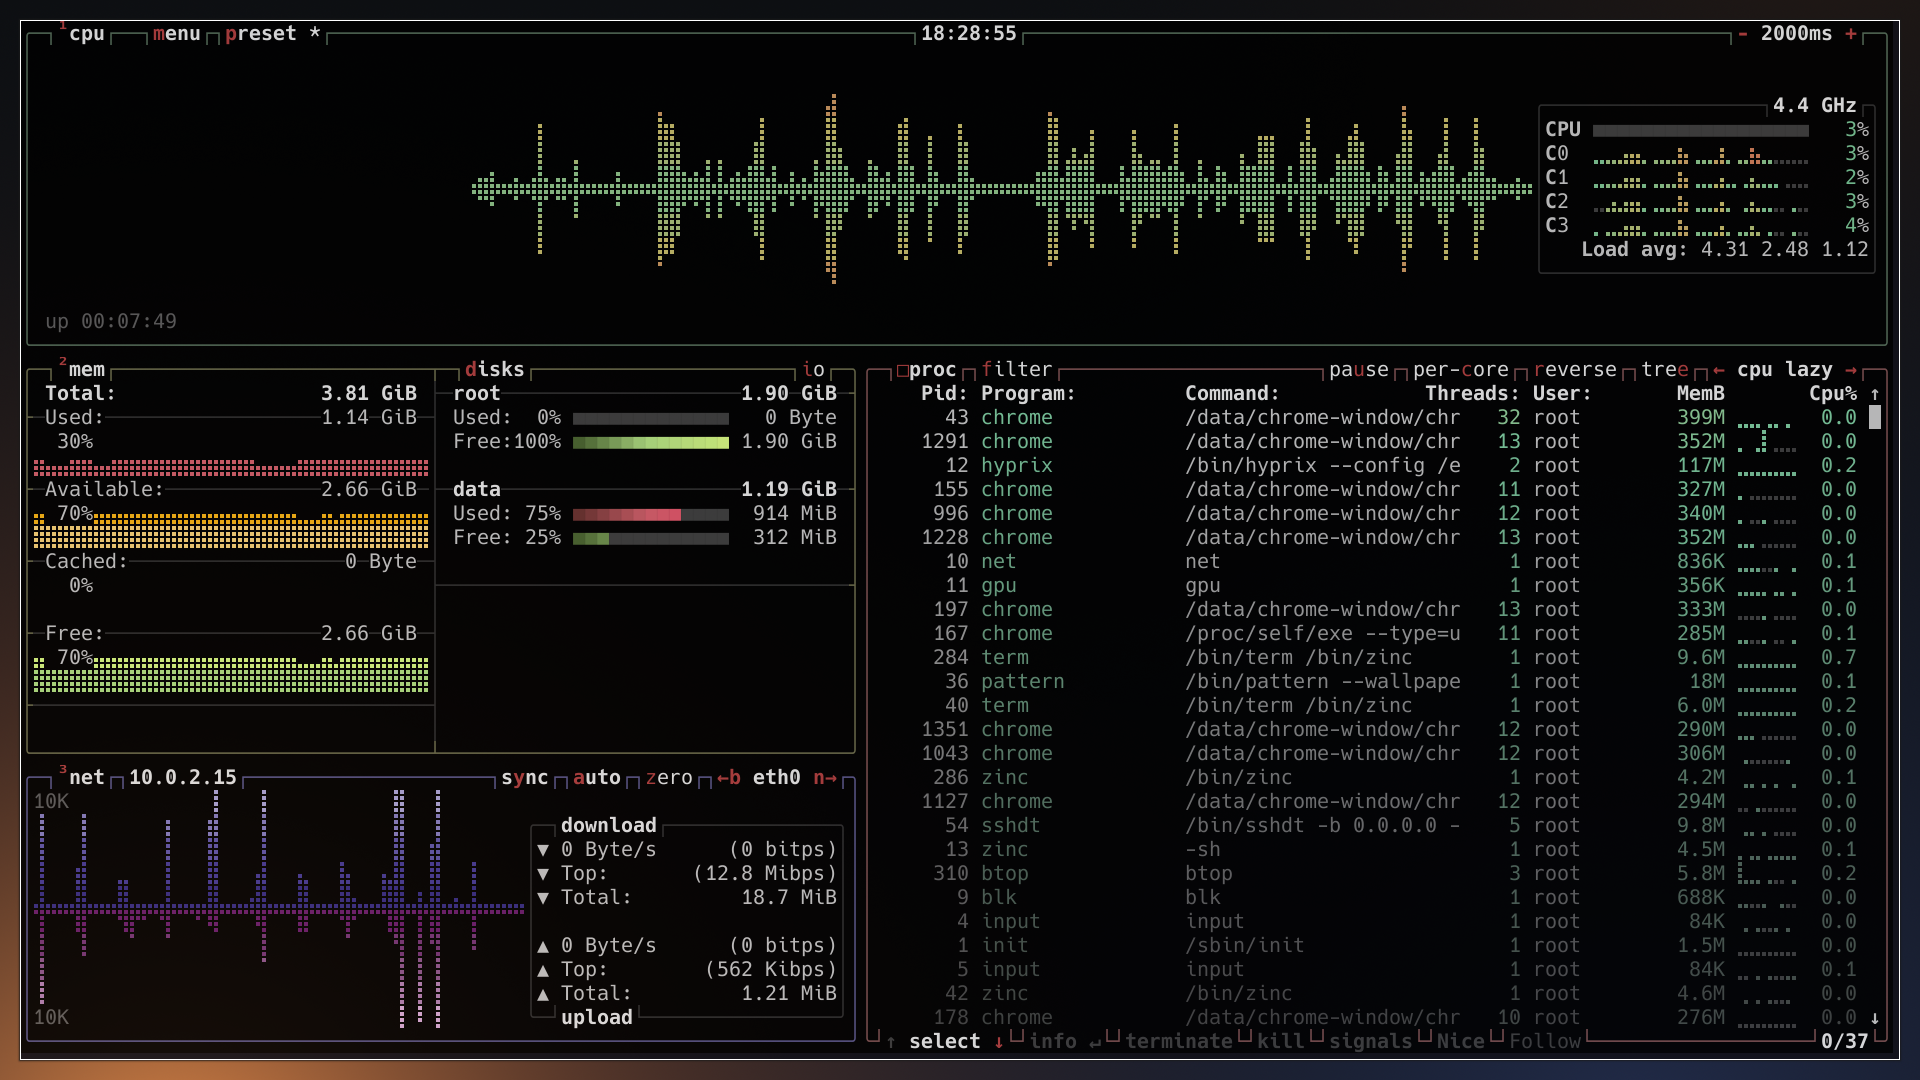
Task: Click the process list scrollbar handle
Action: (x=1875, y=417)
